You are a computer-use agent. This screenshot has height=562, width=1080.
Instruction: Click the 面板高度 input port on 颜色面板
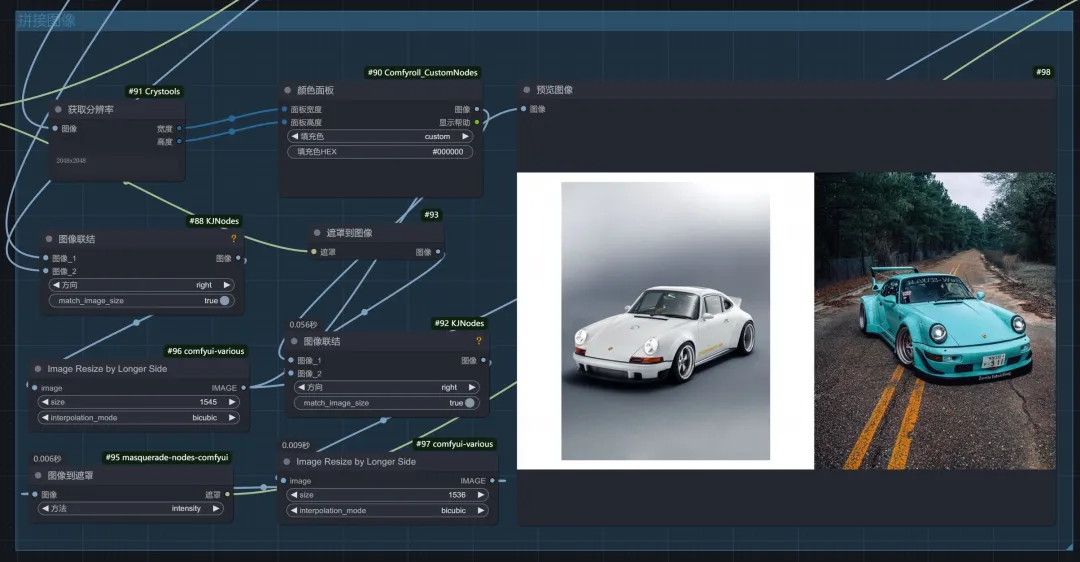click(x=284, y=122)
